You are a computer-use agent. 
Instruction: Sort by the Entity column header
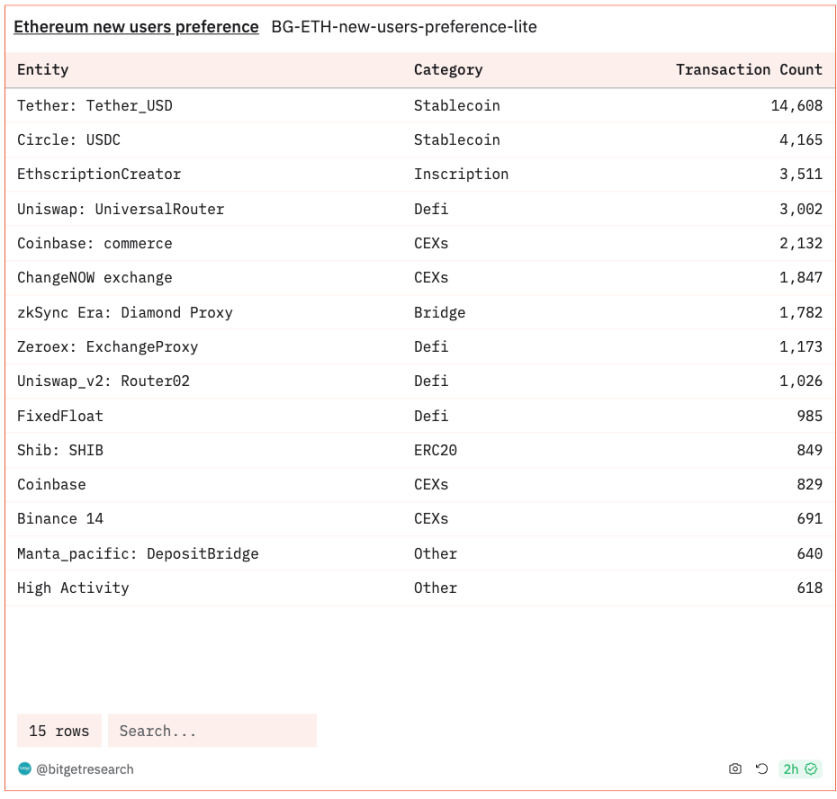(x=43, y=70)
